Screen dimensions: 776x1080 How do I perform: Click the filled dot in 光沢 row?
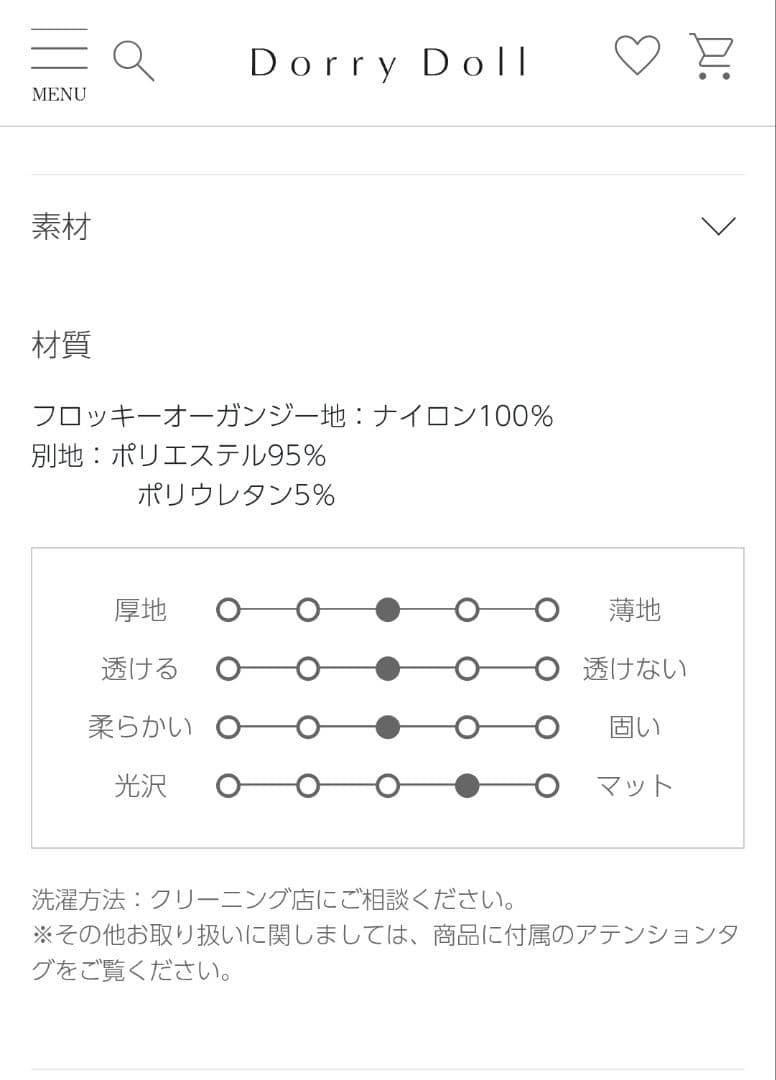pyautogui.click(x=467, y=787)
